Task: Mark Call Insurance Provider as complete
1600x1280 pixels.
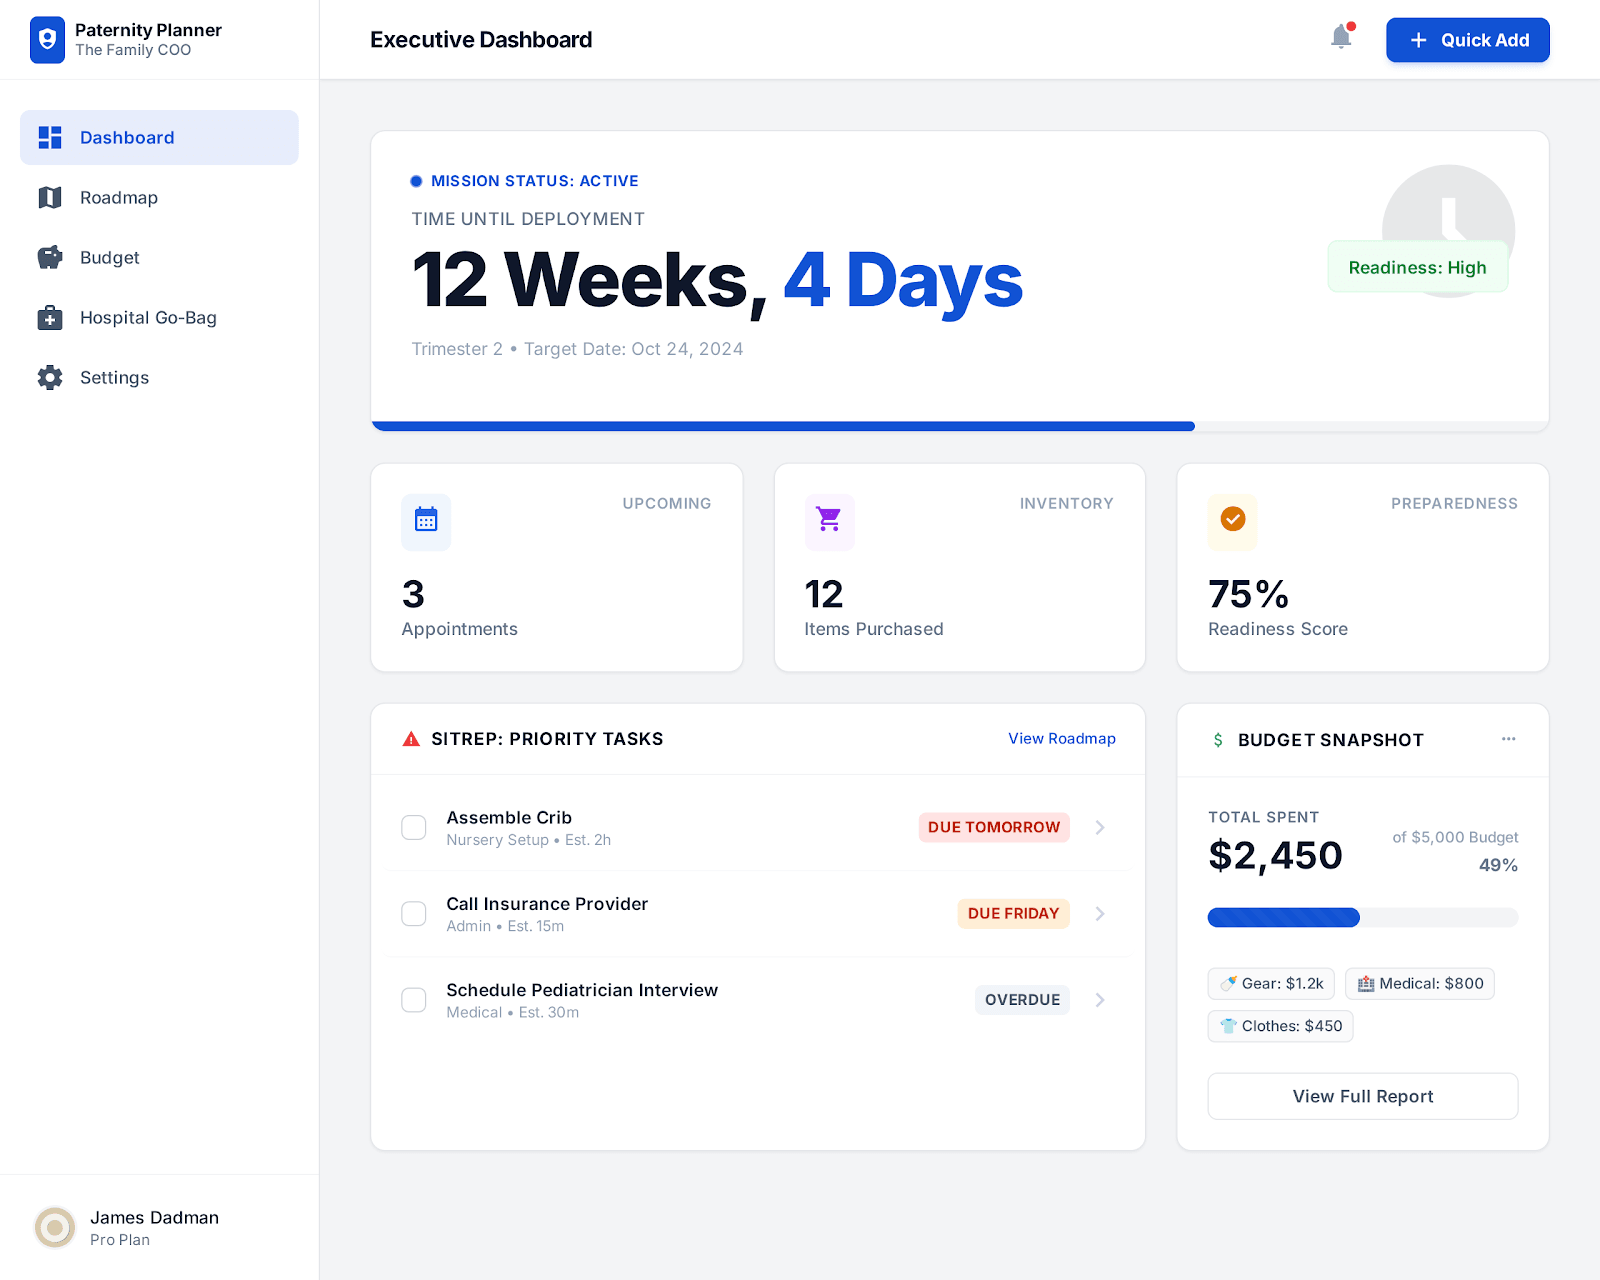Action: tap(413, 913)
